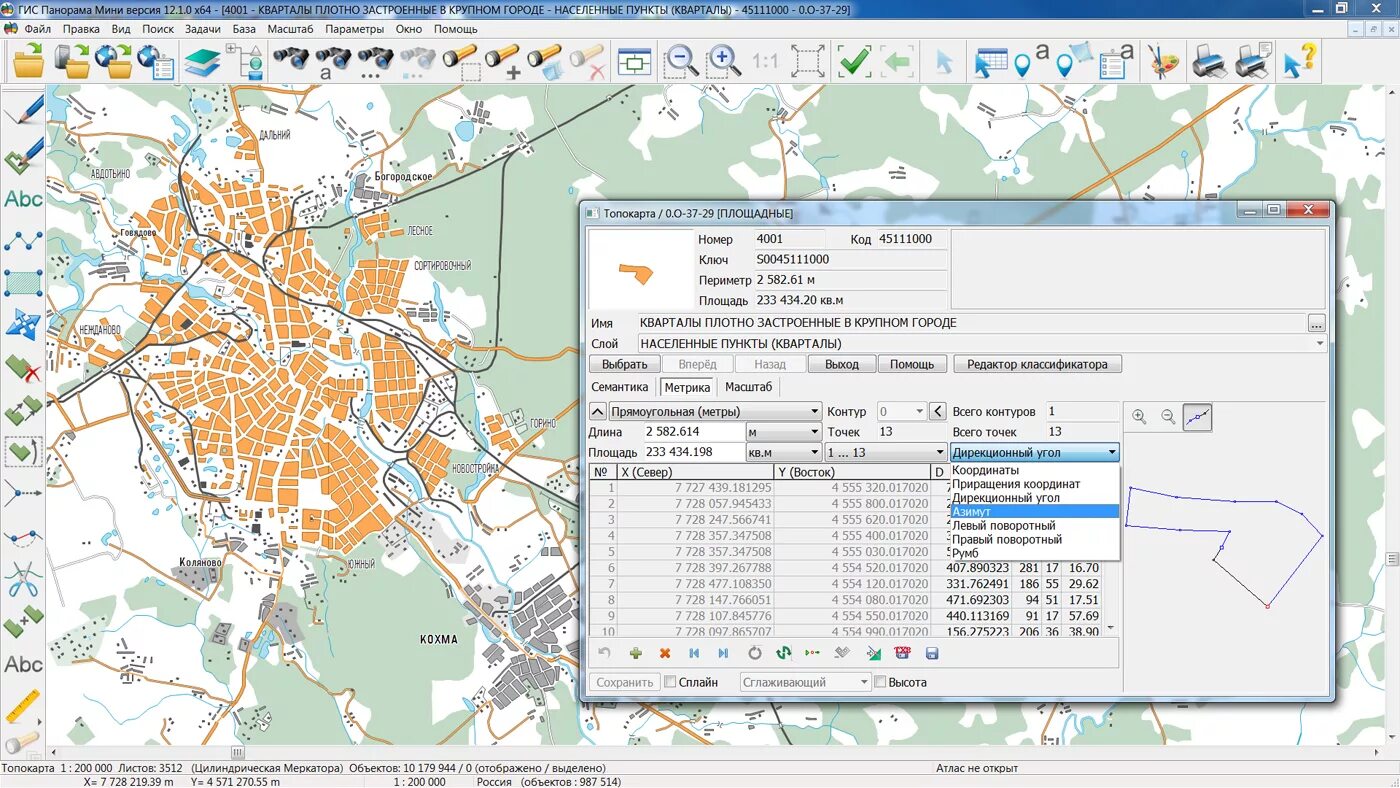Open the Файл menu

coord(38,29)
